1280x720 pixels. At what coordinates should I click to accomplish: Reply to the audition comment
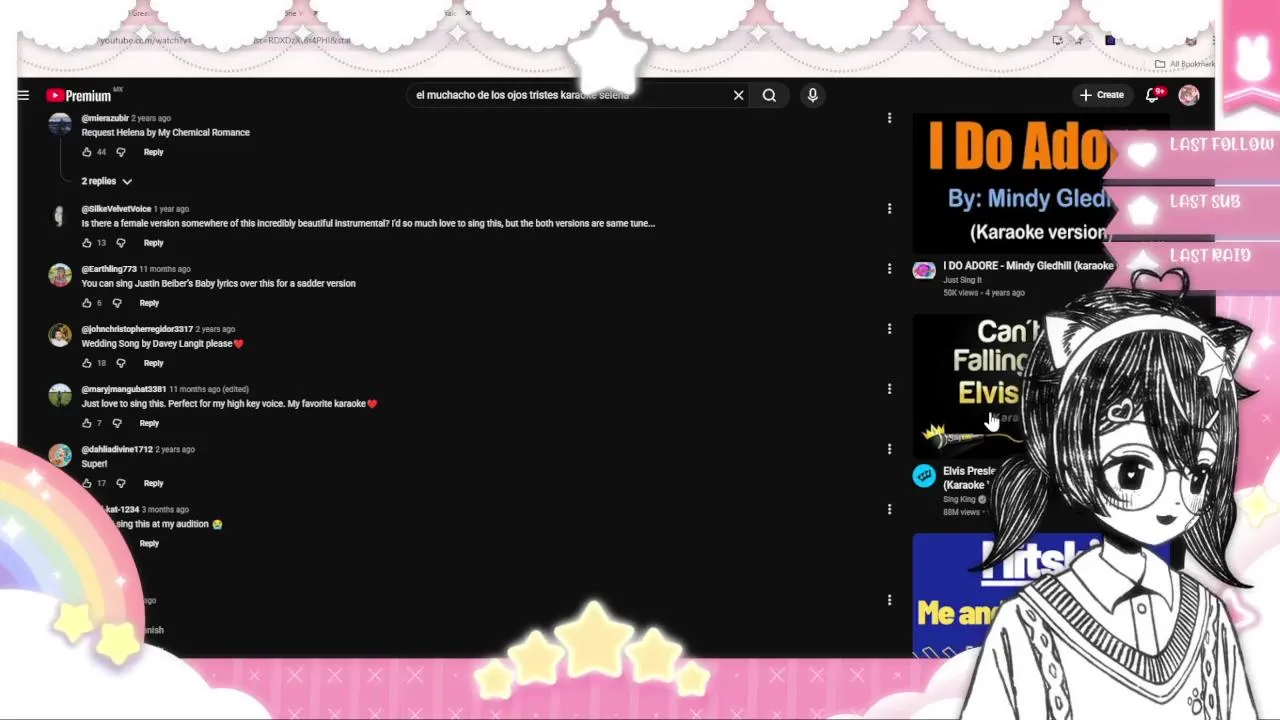(149, 543)
